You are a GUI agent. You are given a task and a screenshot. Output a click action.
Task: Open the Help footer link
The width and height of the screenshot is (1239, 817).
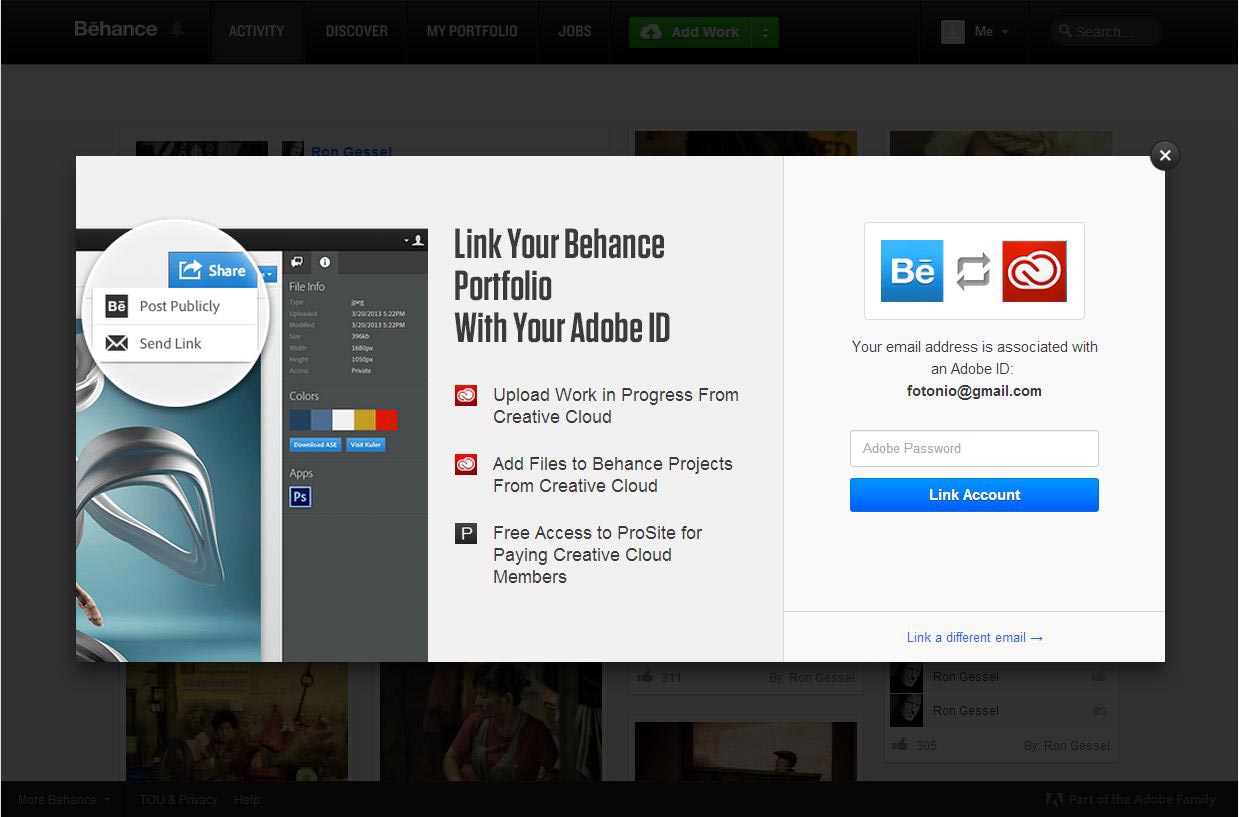(x=247, y=800)
